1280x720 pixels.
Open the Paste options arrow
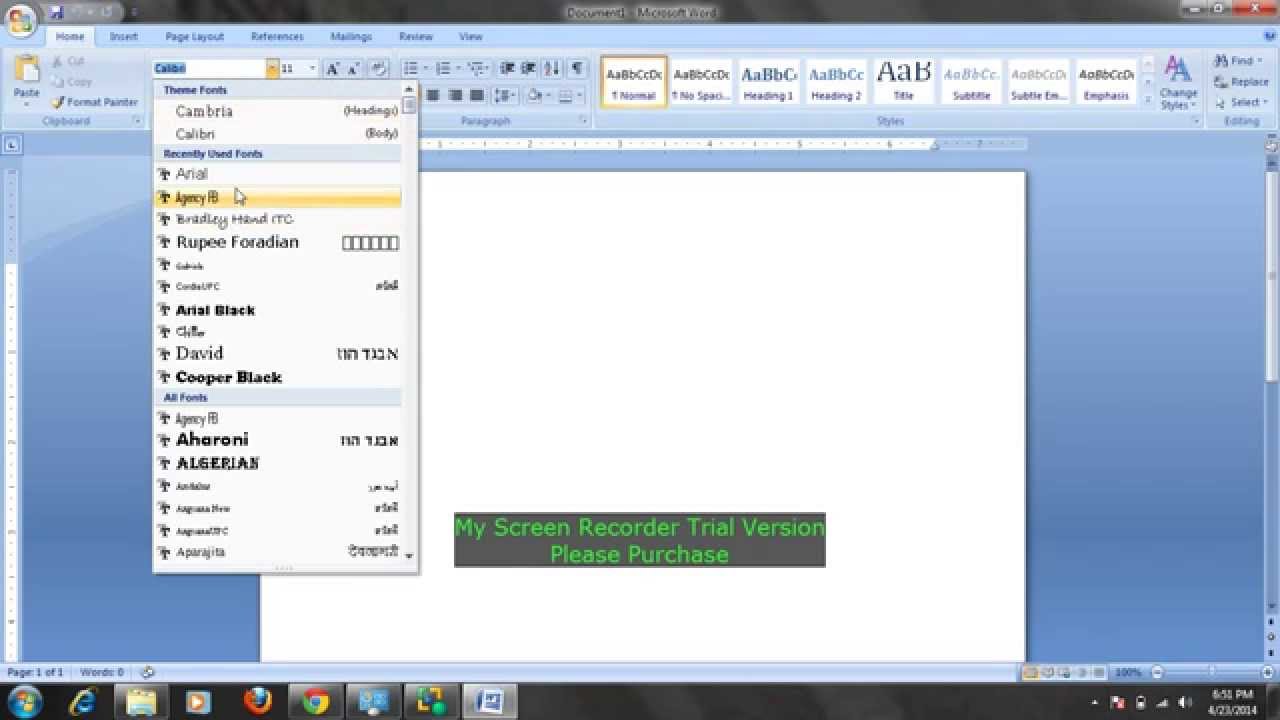point(27,103)
